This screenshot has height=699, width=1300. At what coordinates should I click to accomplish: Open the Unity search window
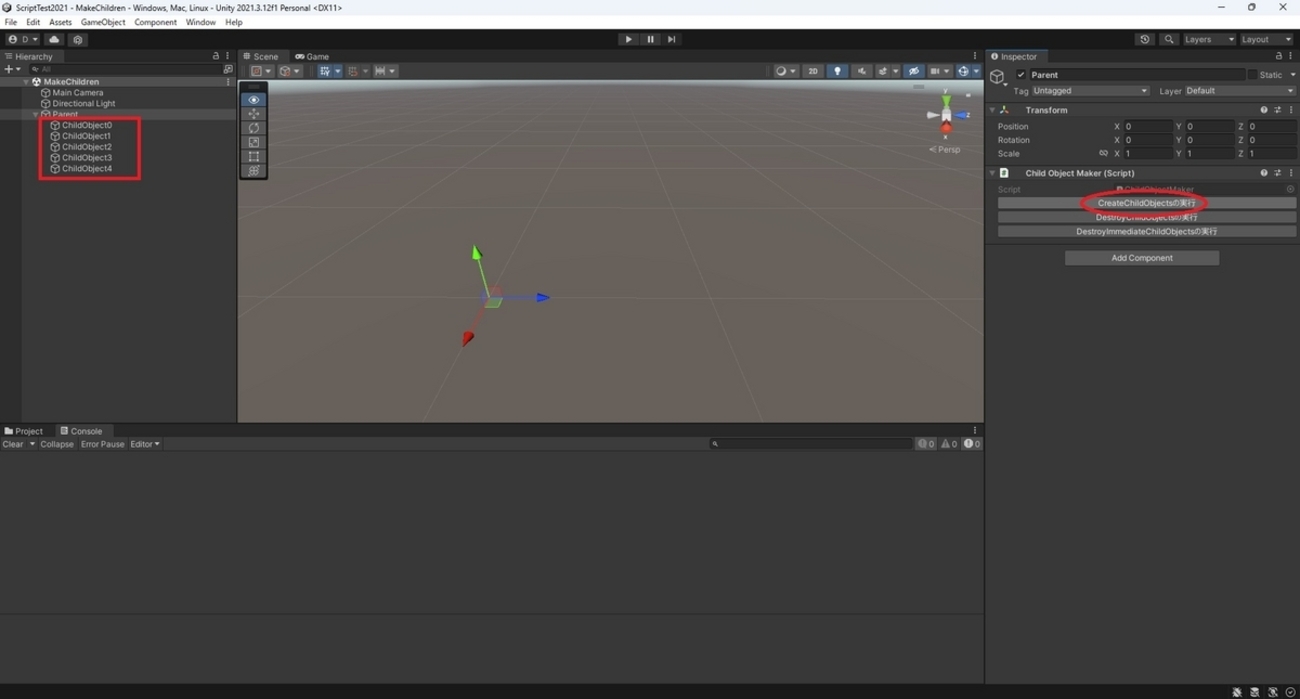click(x=1168, y=39)
